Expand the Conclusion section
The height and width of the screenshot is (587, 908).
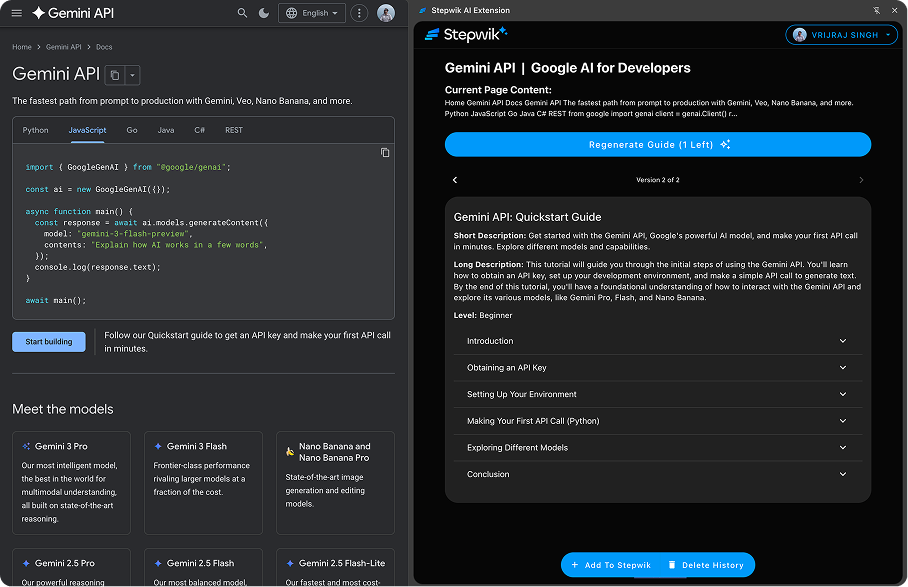658,474
